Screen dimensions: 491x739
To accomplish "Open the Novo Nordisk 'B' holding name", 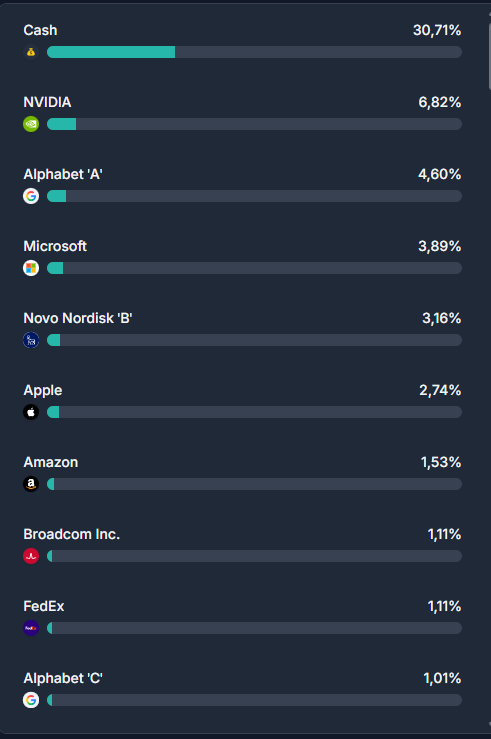I will 78,318.
